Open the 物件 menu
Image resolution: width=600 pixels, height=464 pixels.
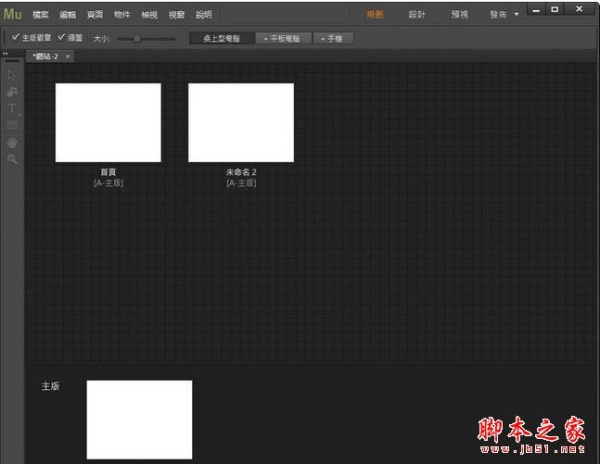122,15
